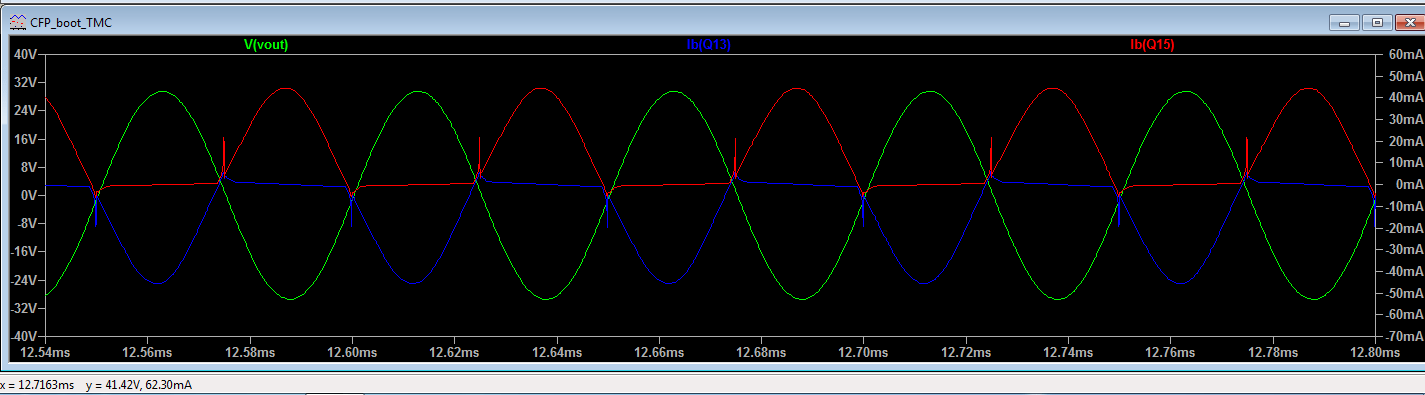Image resolution: width=1425 pixels, height=395 pixels.
Task: Click the 0V tick on voltage axis
Action: tap(28, 195)
